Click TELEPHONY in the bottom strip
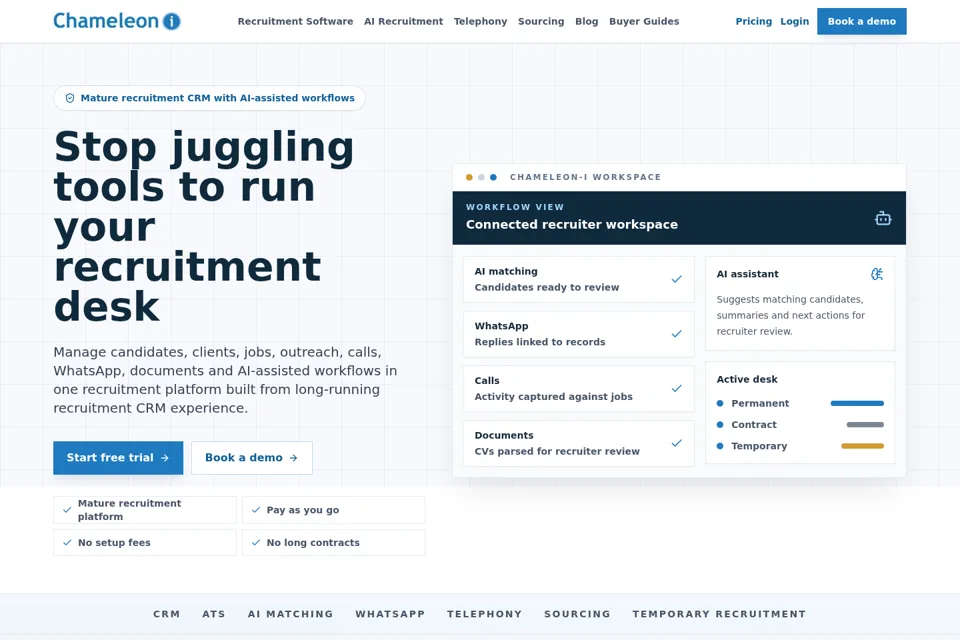960x640 pixels. 484,614
